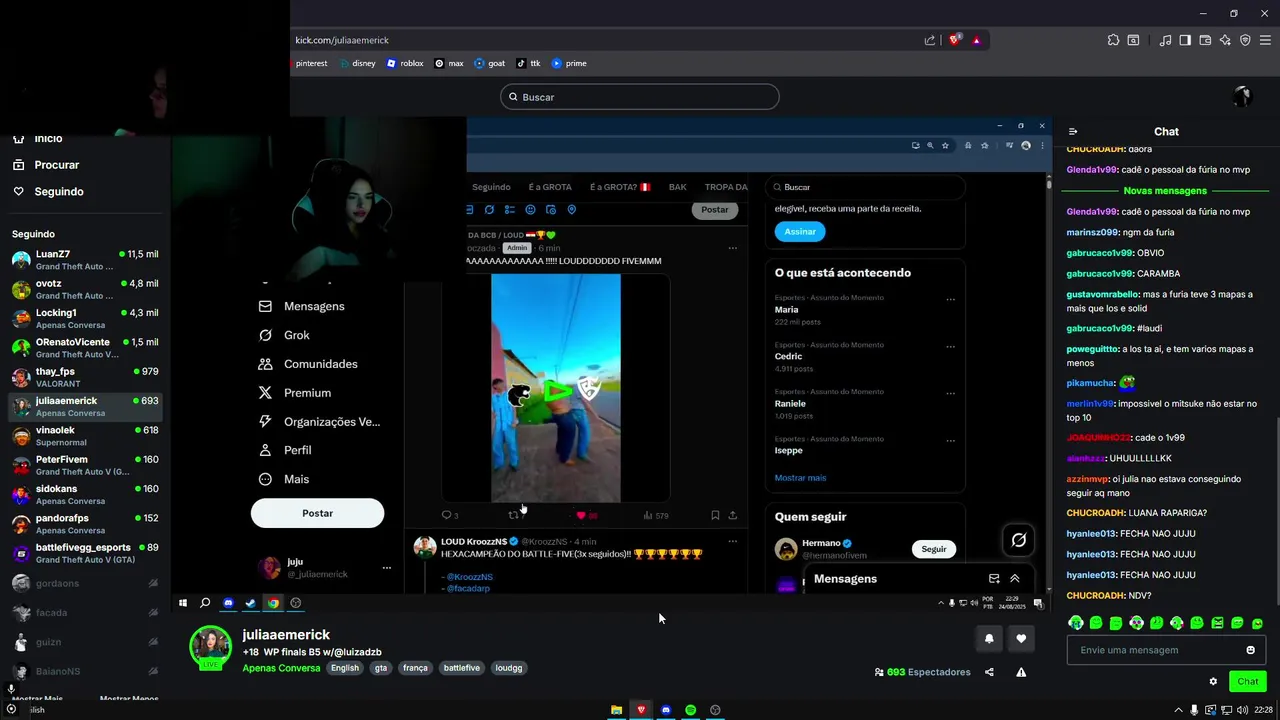Click the Kick Buscar search field
The width and height of the screenshot is (1280, 720).
coord(640,97)
